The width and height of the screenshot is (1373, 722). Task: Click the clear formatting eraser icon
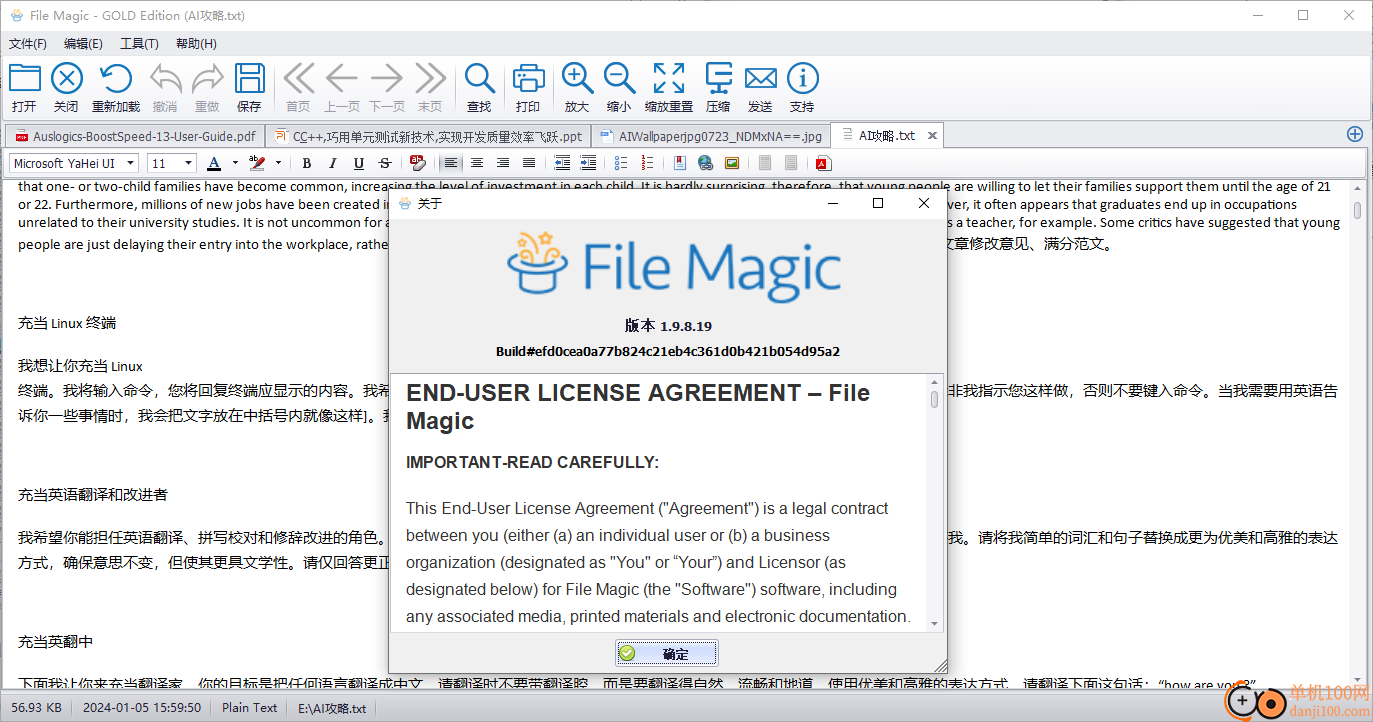pyautogui.click(x=417, y=163)
